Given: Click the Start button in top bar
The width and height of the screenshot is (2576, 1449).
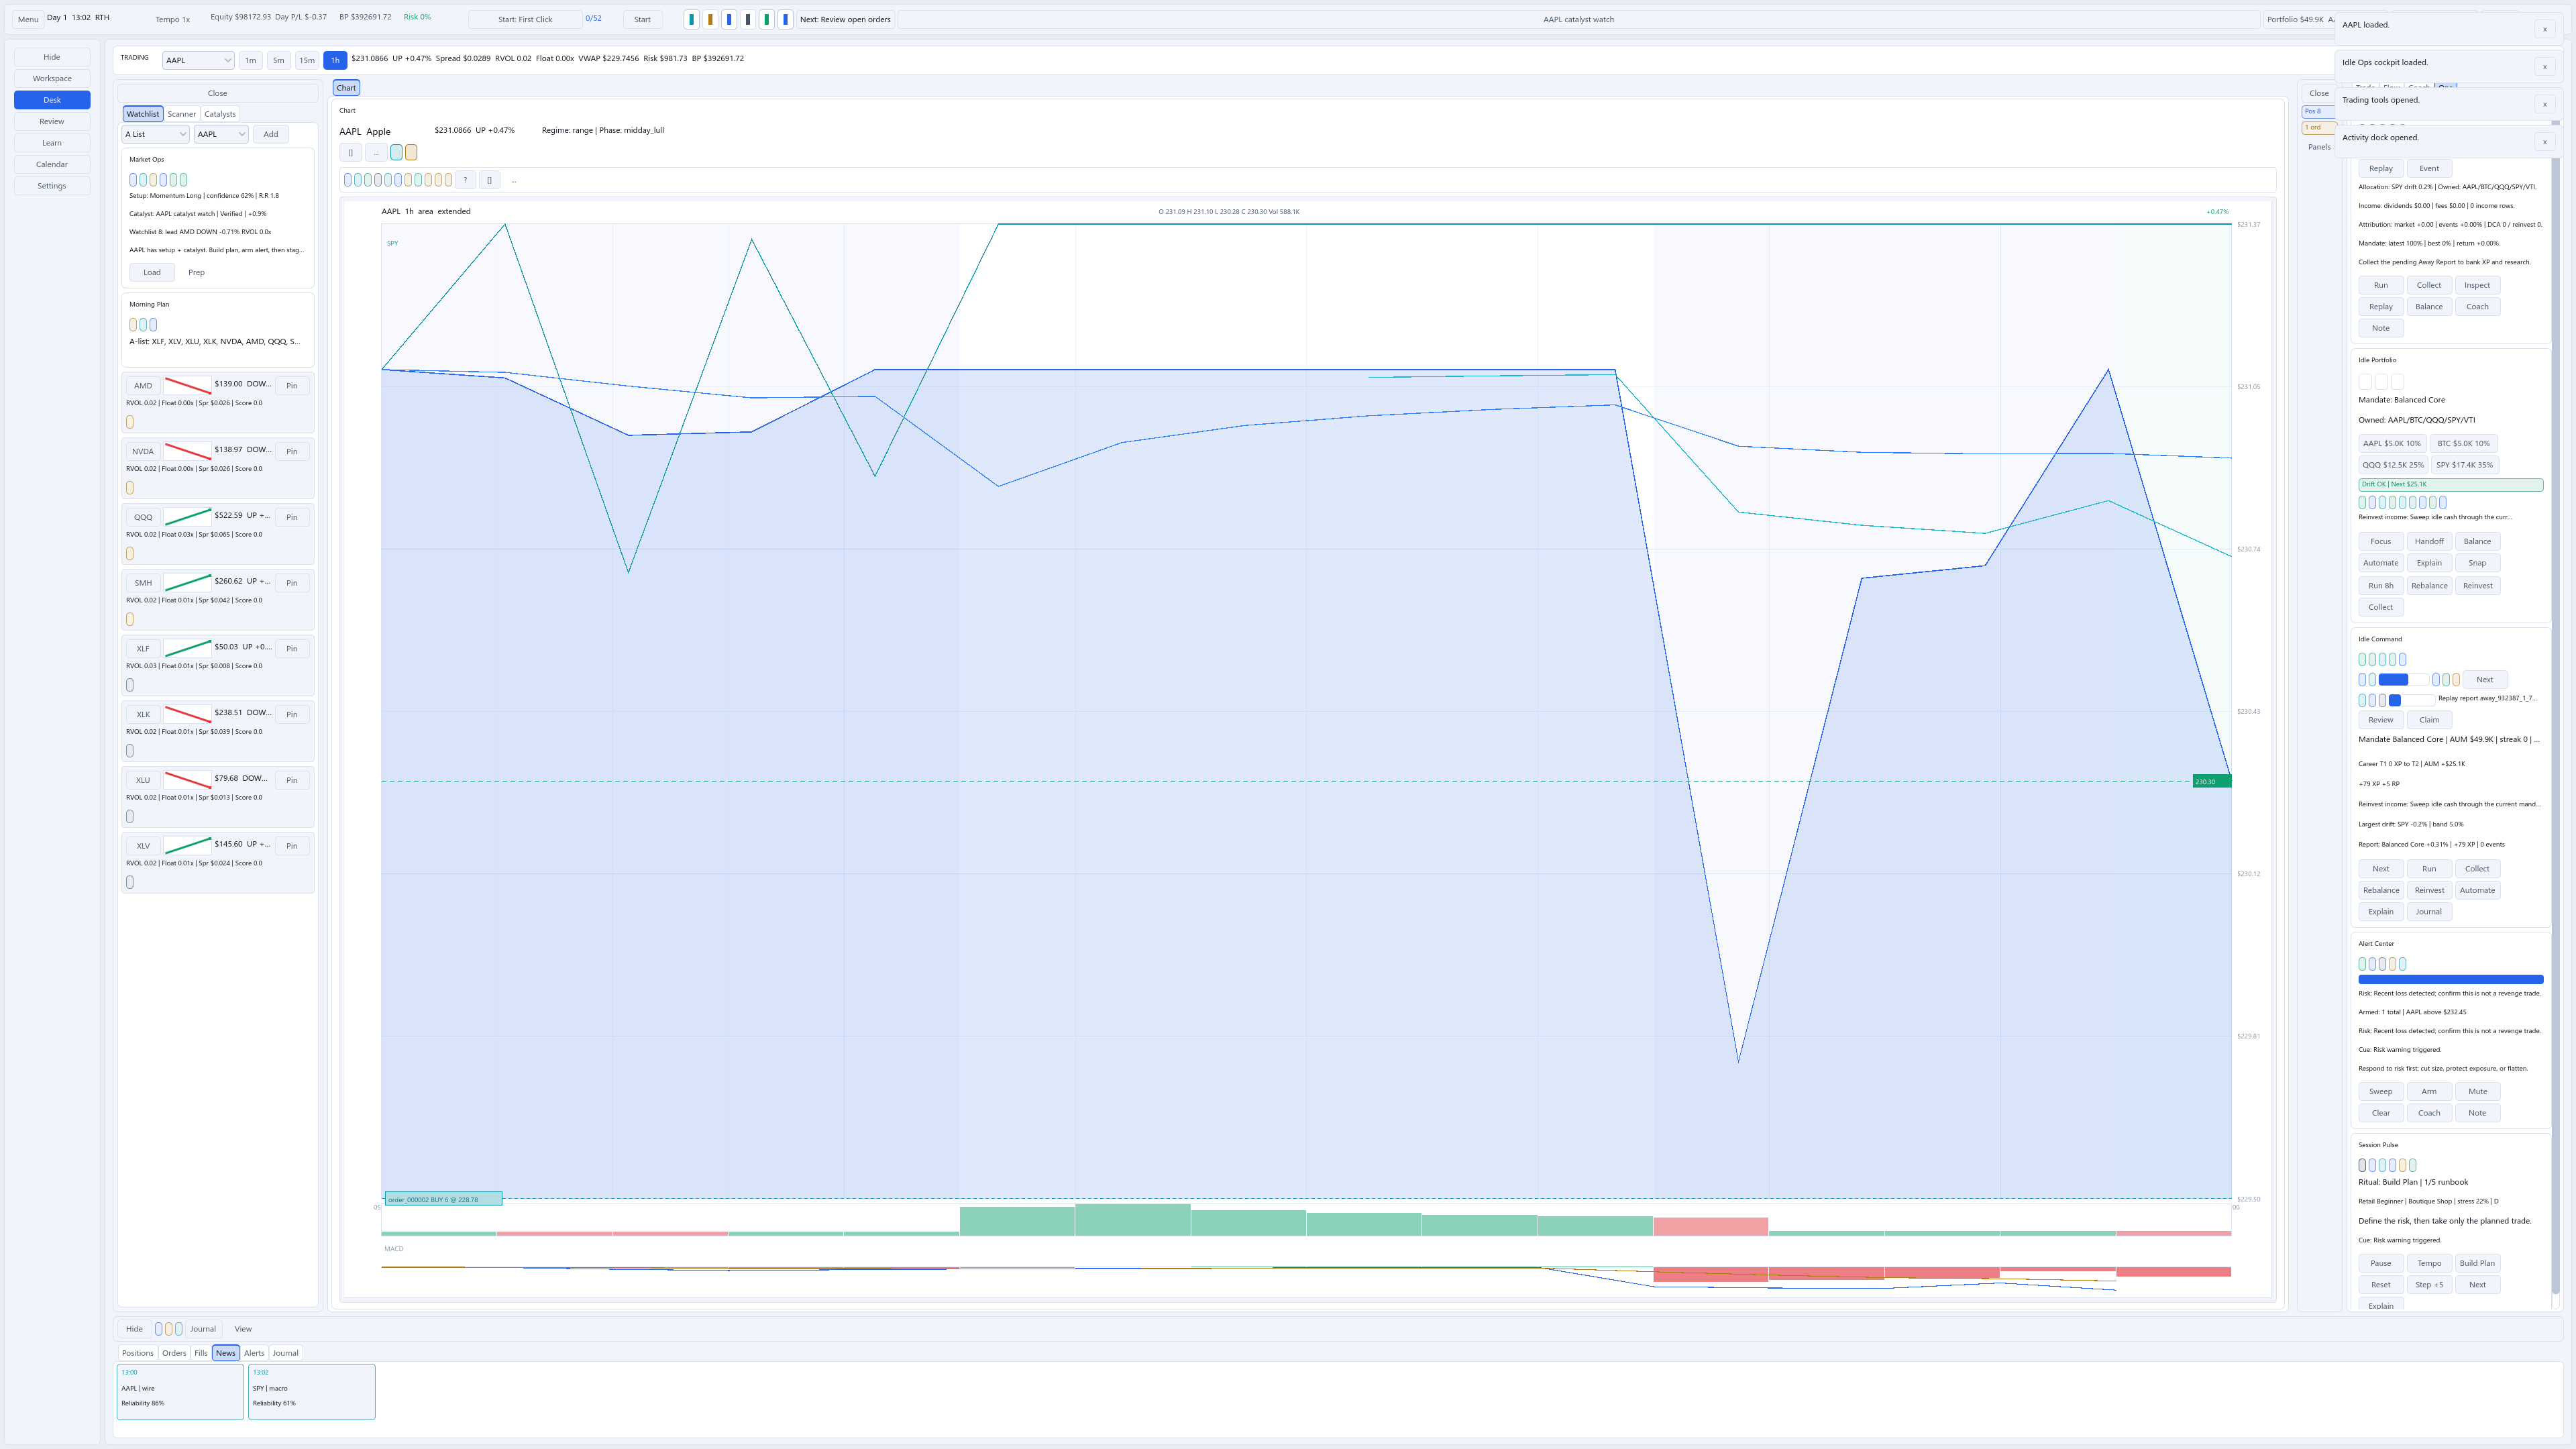Looking at the screenshot, I should coord(642,19).
